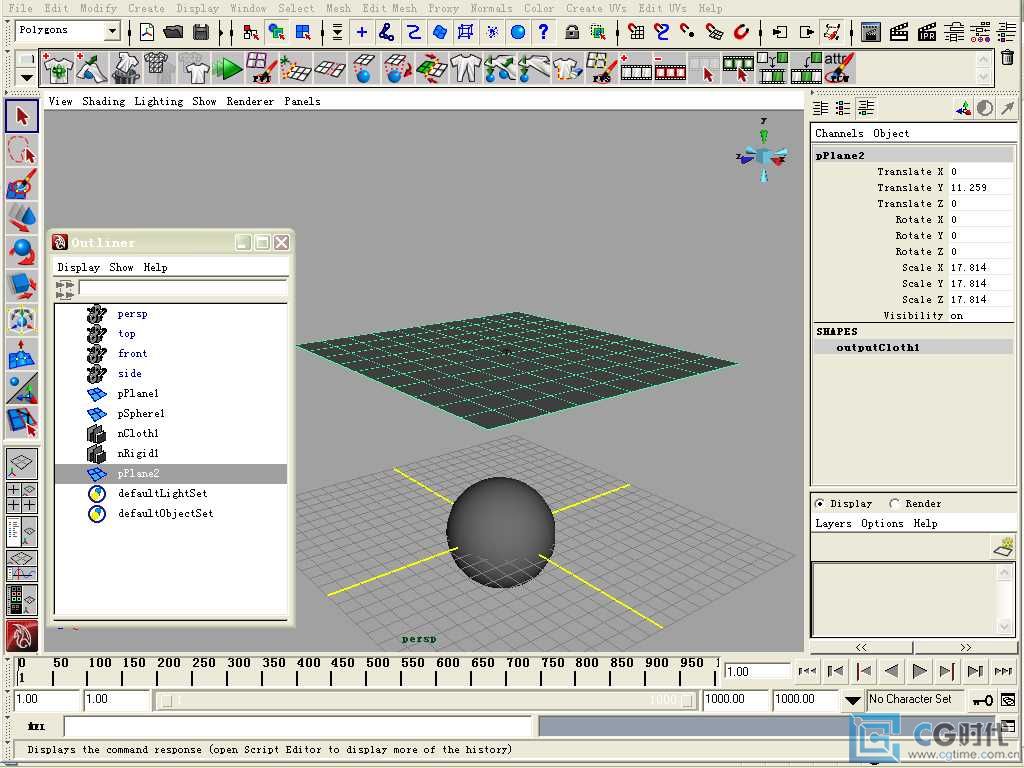Pick the Move tool (cone icon)
The image size is (1024, 768).
pyautogui.click(x=22, y=217)
